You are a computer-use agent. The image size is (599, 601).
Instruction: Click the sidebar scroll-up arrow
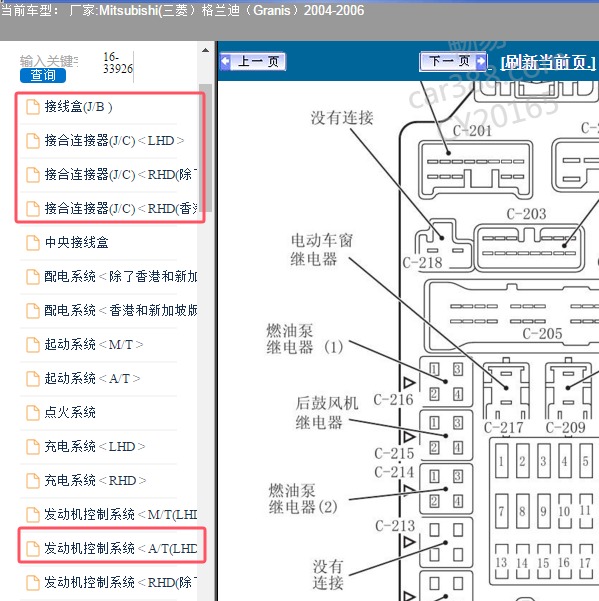click(x=205, y=50)
